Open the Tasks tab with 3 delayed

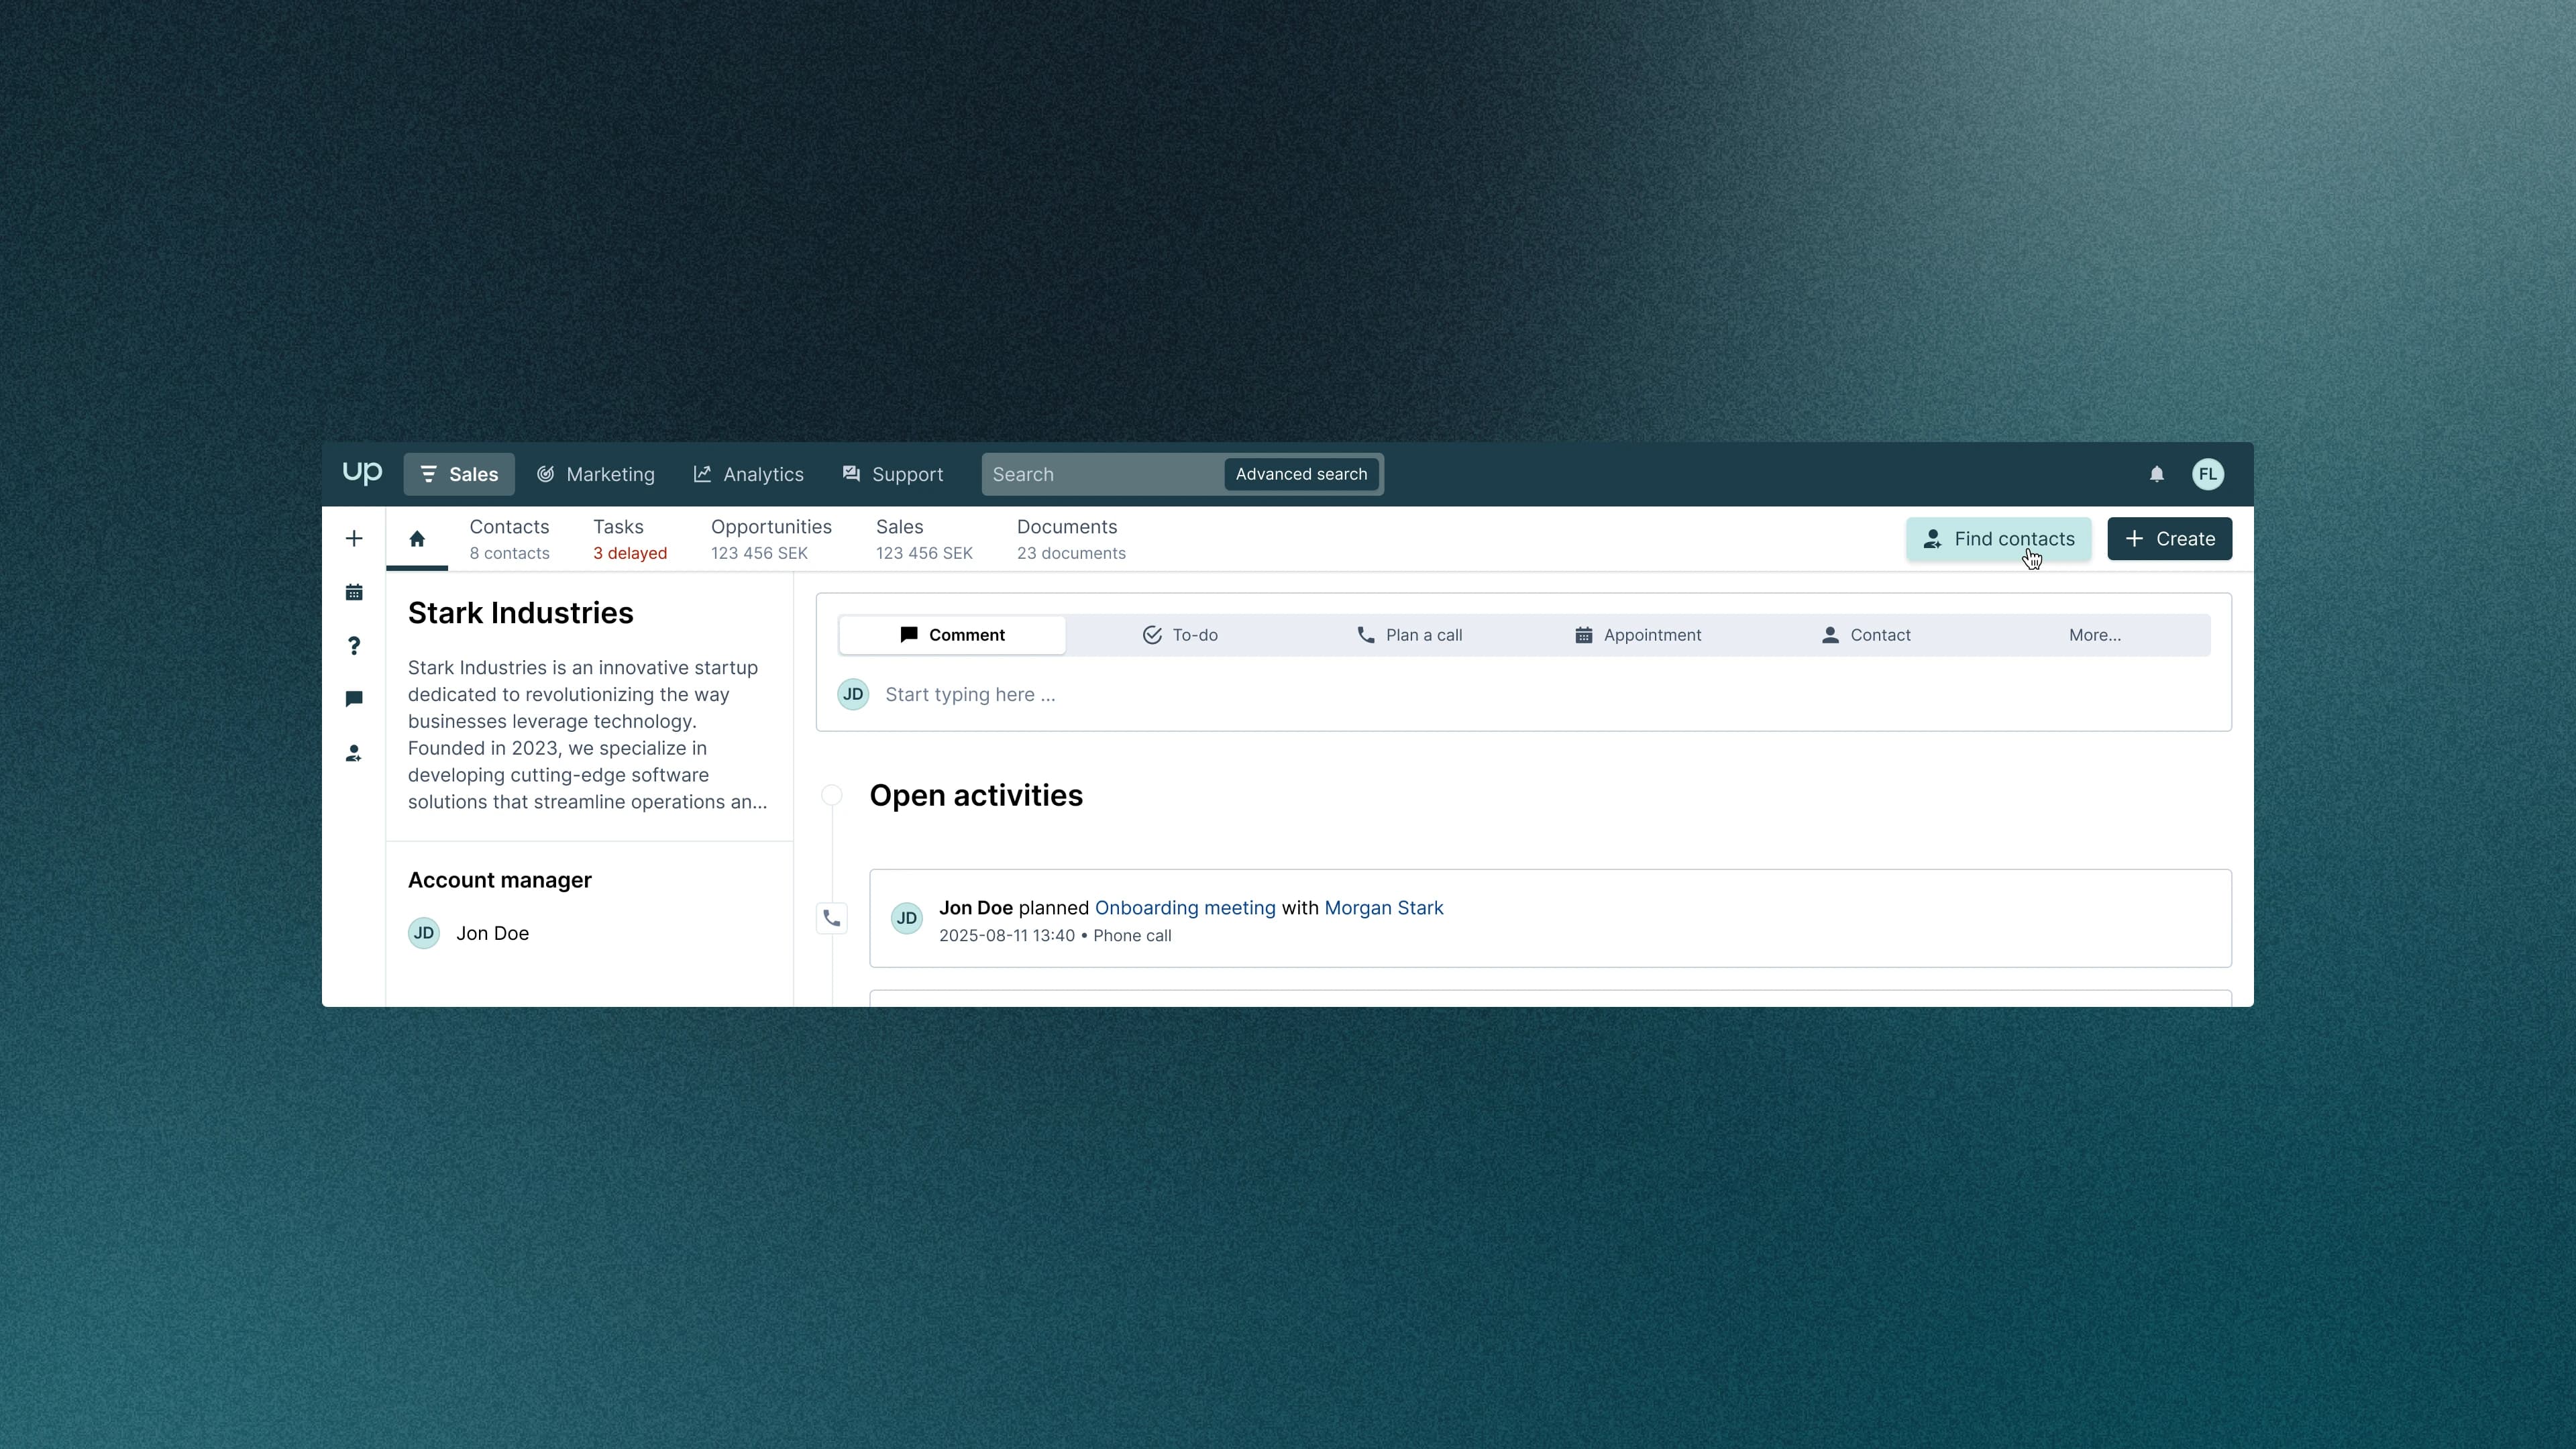point(629,539)
